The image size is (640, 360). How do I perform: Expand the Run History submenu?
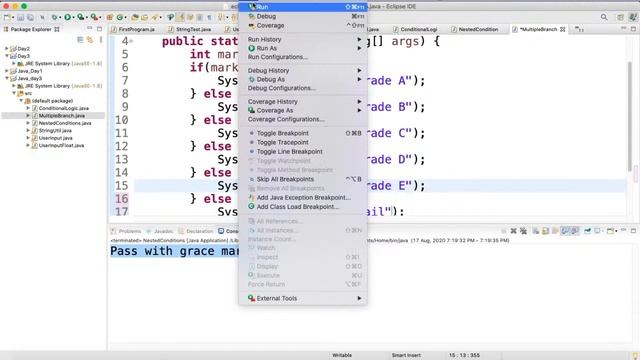[303, 39]
